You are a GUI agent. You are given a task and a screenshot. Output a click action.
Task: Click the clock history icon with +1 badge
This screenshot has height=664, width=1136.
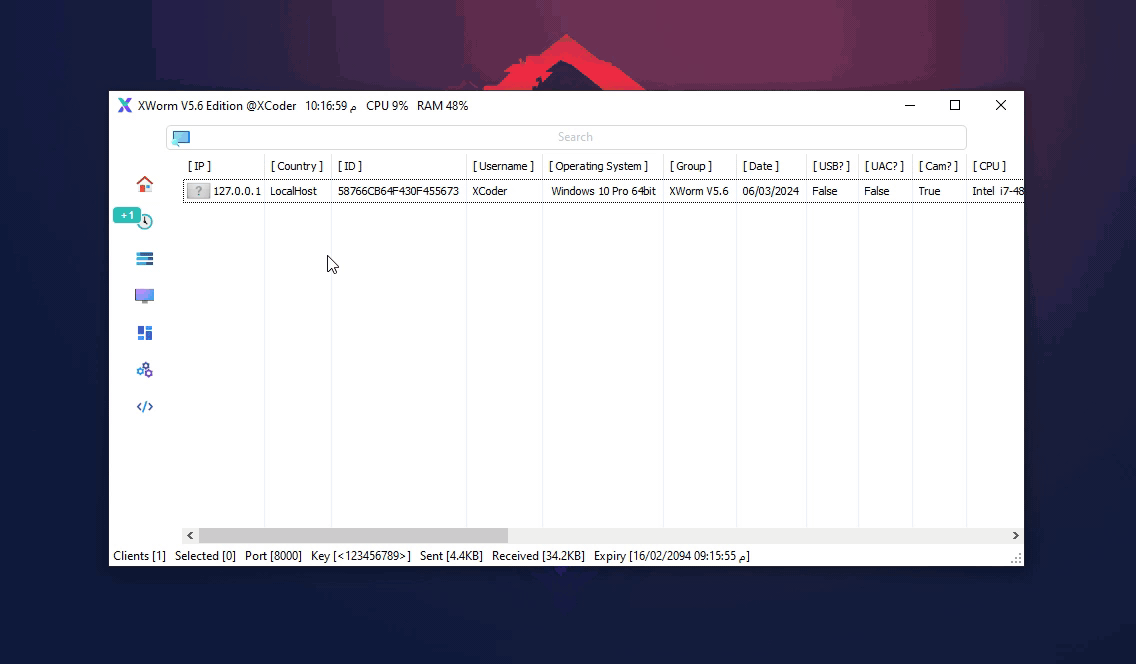pos(144,221)
